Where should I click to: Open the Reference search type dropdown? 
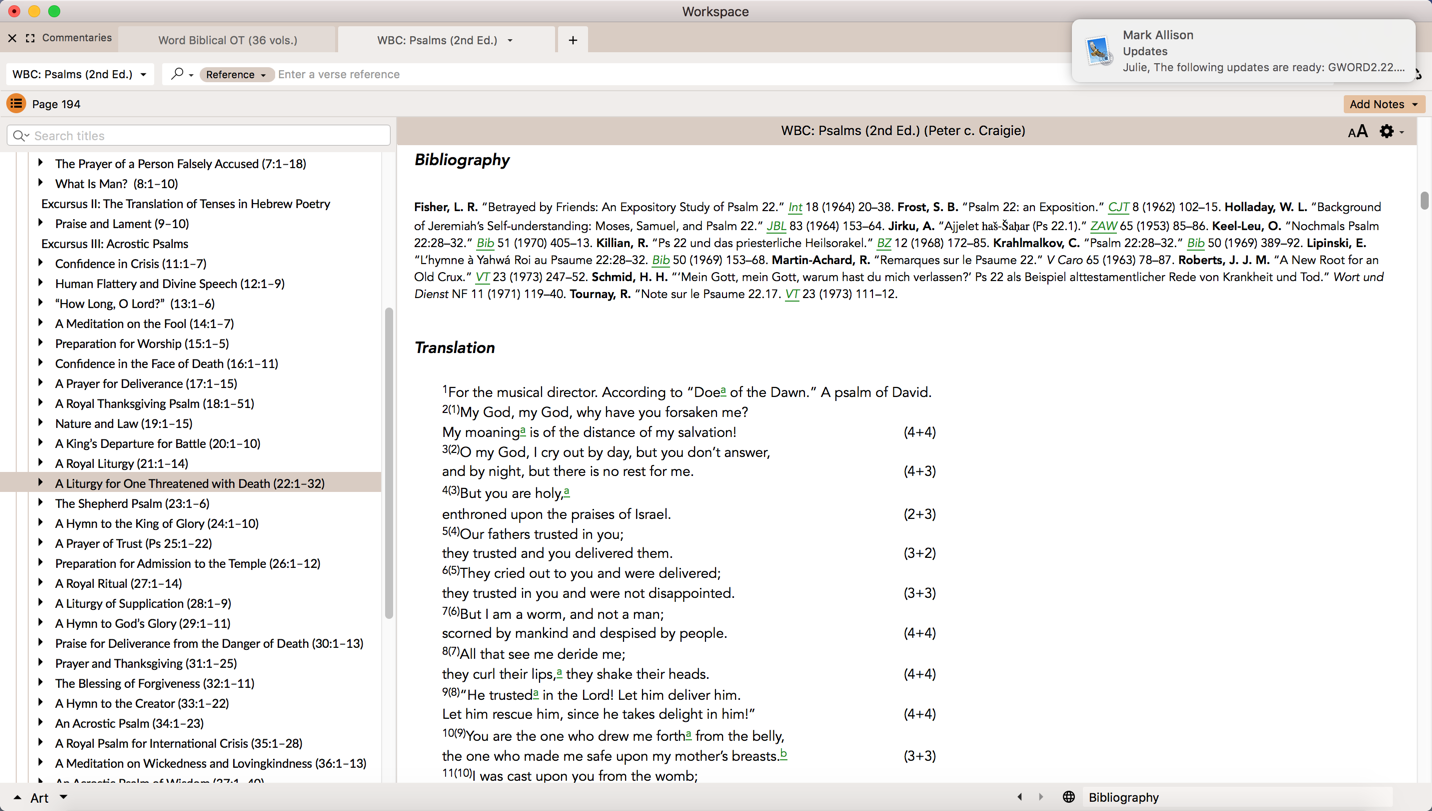coord(235,74)
